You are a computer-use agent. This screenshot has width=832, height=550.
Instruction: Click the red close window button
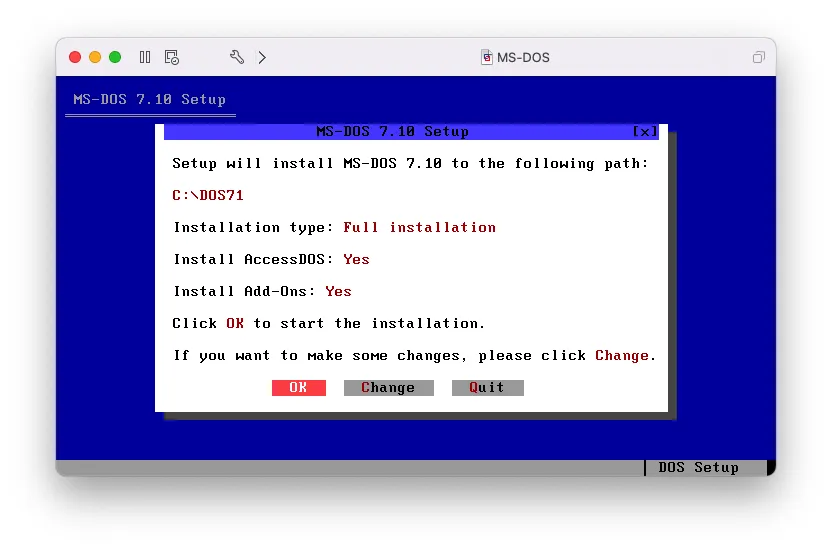[x=75, y=57]
